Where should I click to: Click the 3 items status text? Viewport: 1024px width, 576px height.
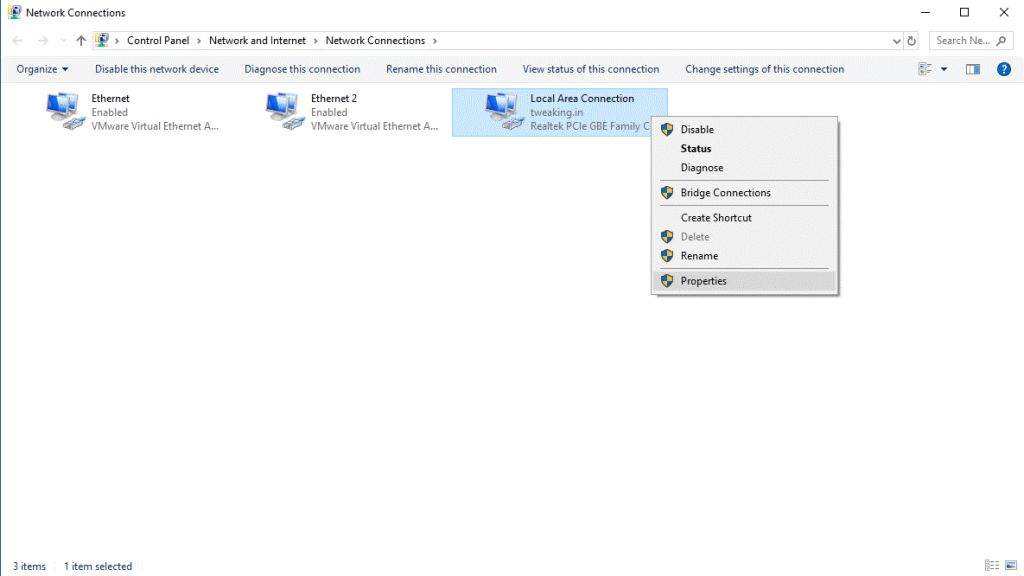29,566
